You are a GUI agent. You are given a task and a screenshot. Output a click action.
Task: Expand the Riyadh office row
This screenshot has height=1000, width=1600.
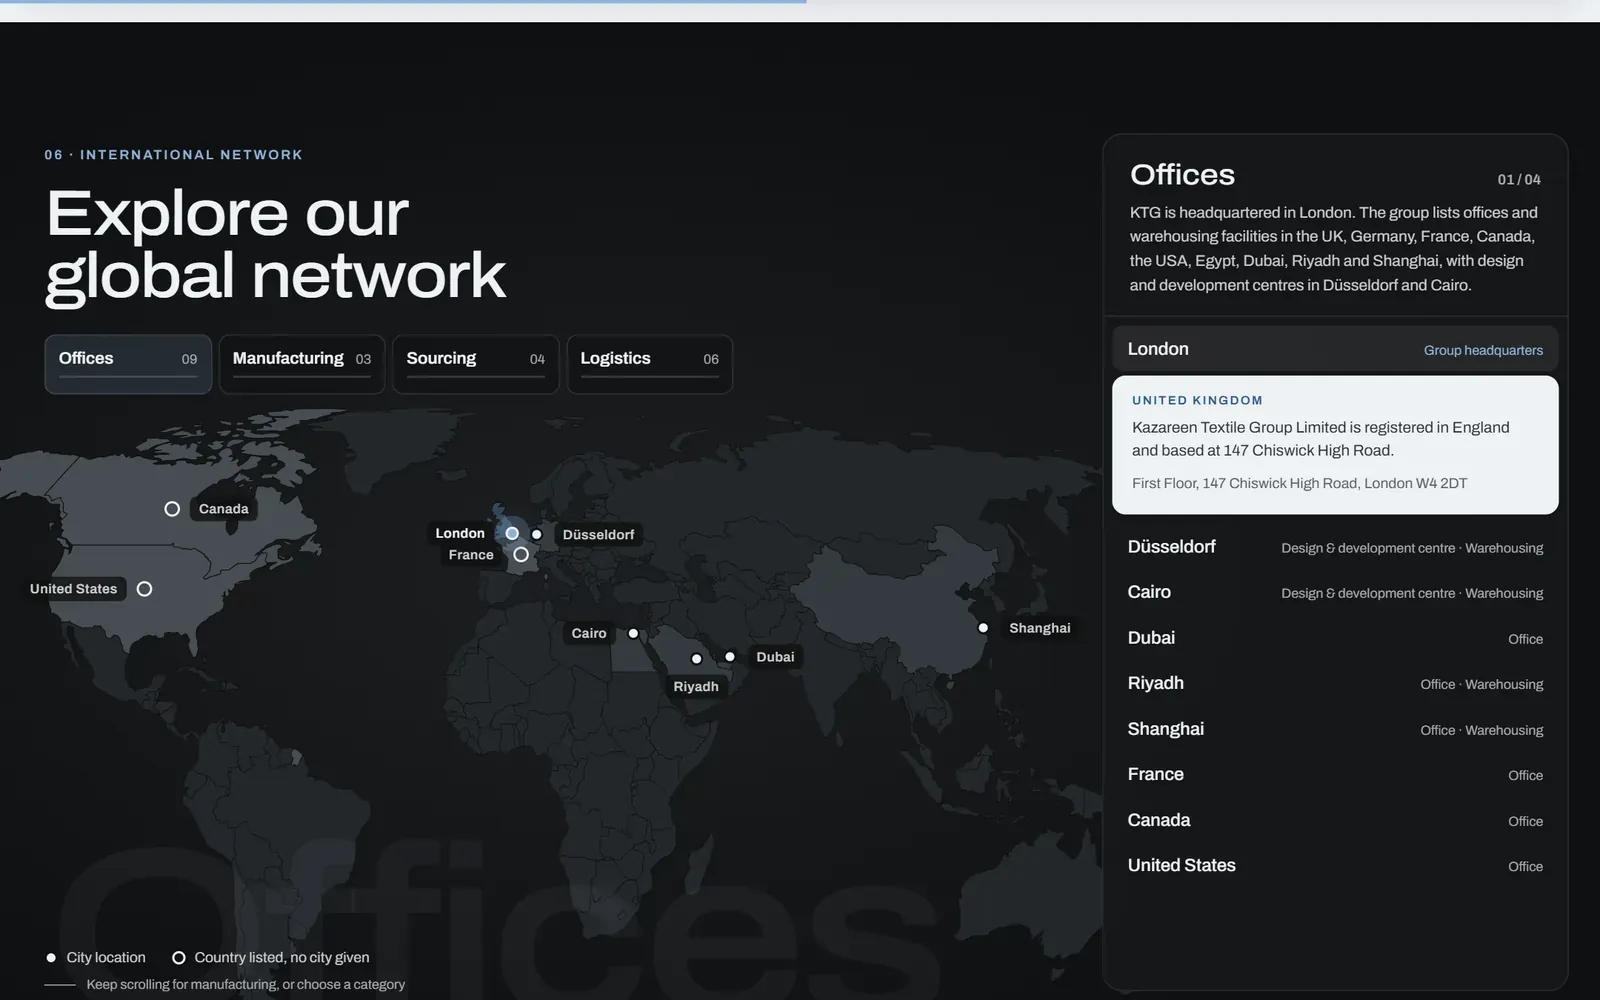[x=1335, y=683]
